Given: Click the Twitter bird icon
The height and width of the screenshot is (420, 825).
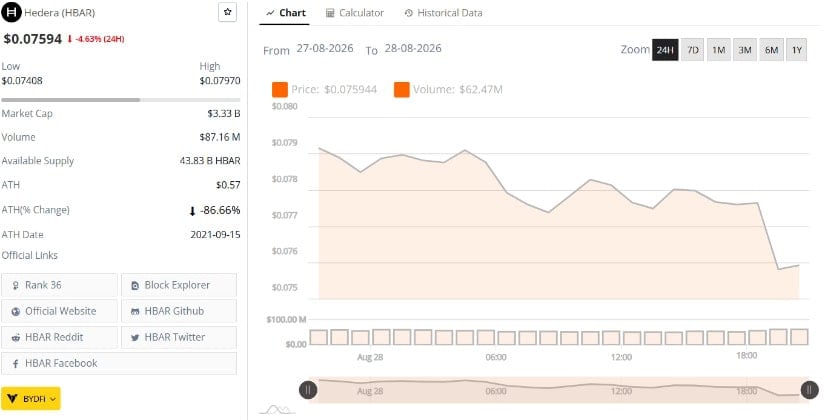Looking at the screenshot, I should point(135,337).
